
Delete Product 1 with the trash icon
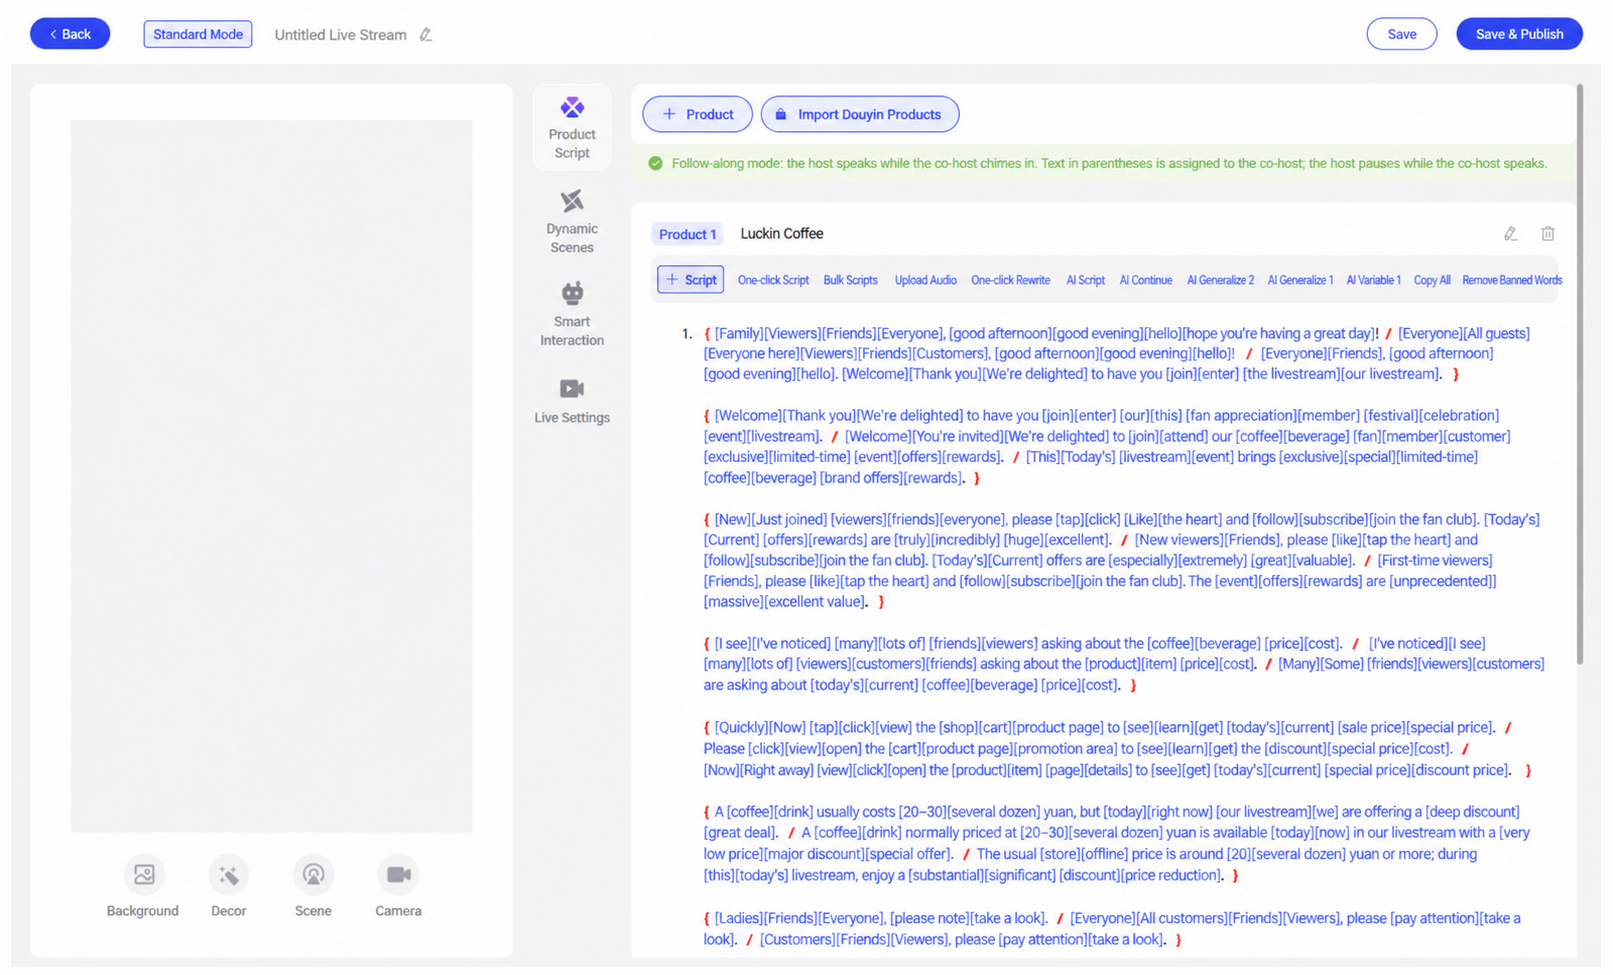point(1547,234)
